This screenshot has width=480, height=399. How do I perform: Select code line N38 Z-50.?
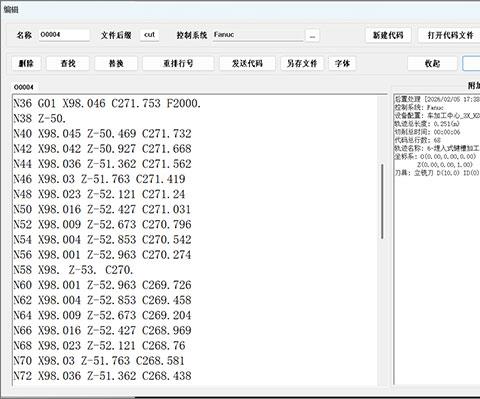pyautogui.click(x=40, y=118)
